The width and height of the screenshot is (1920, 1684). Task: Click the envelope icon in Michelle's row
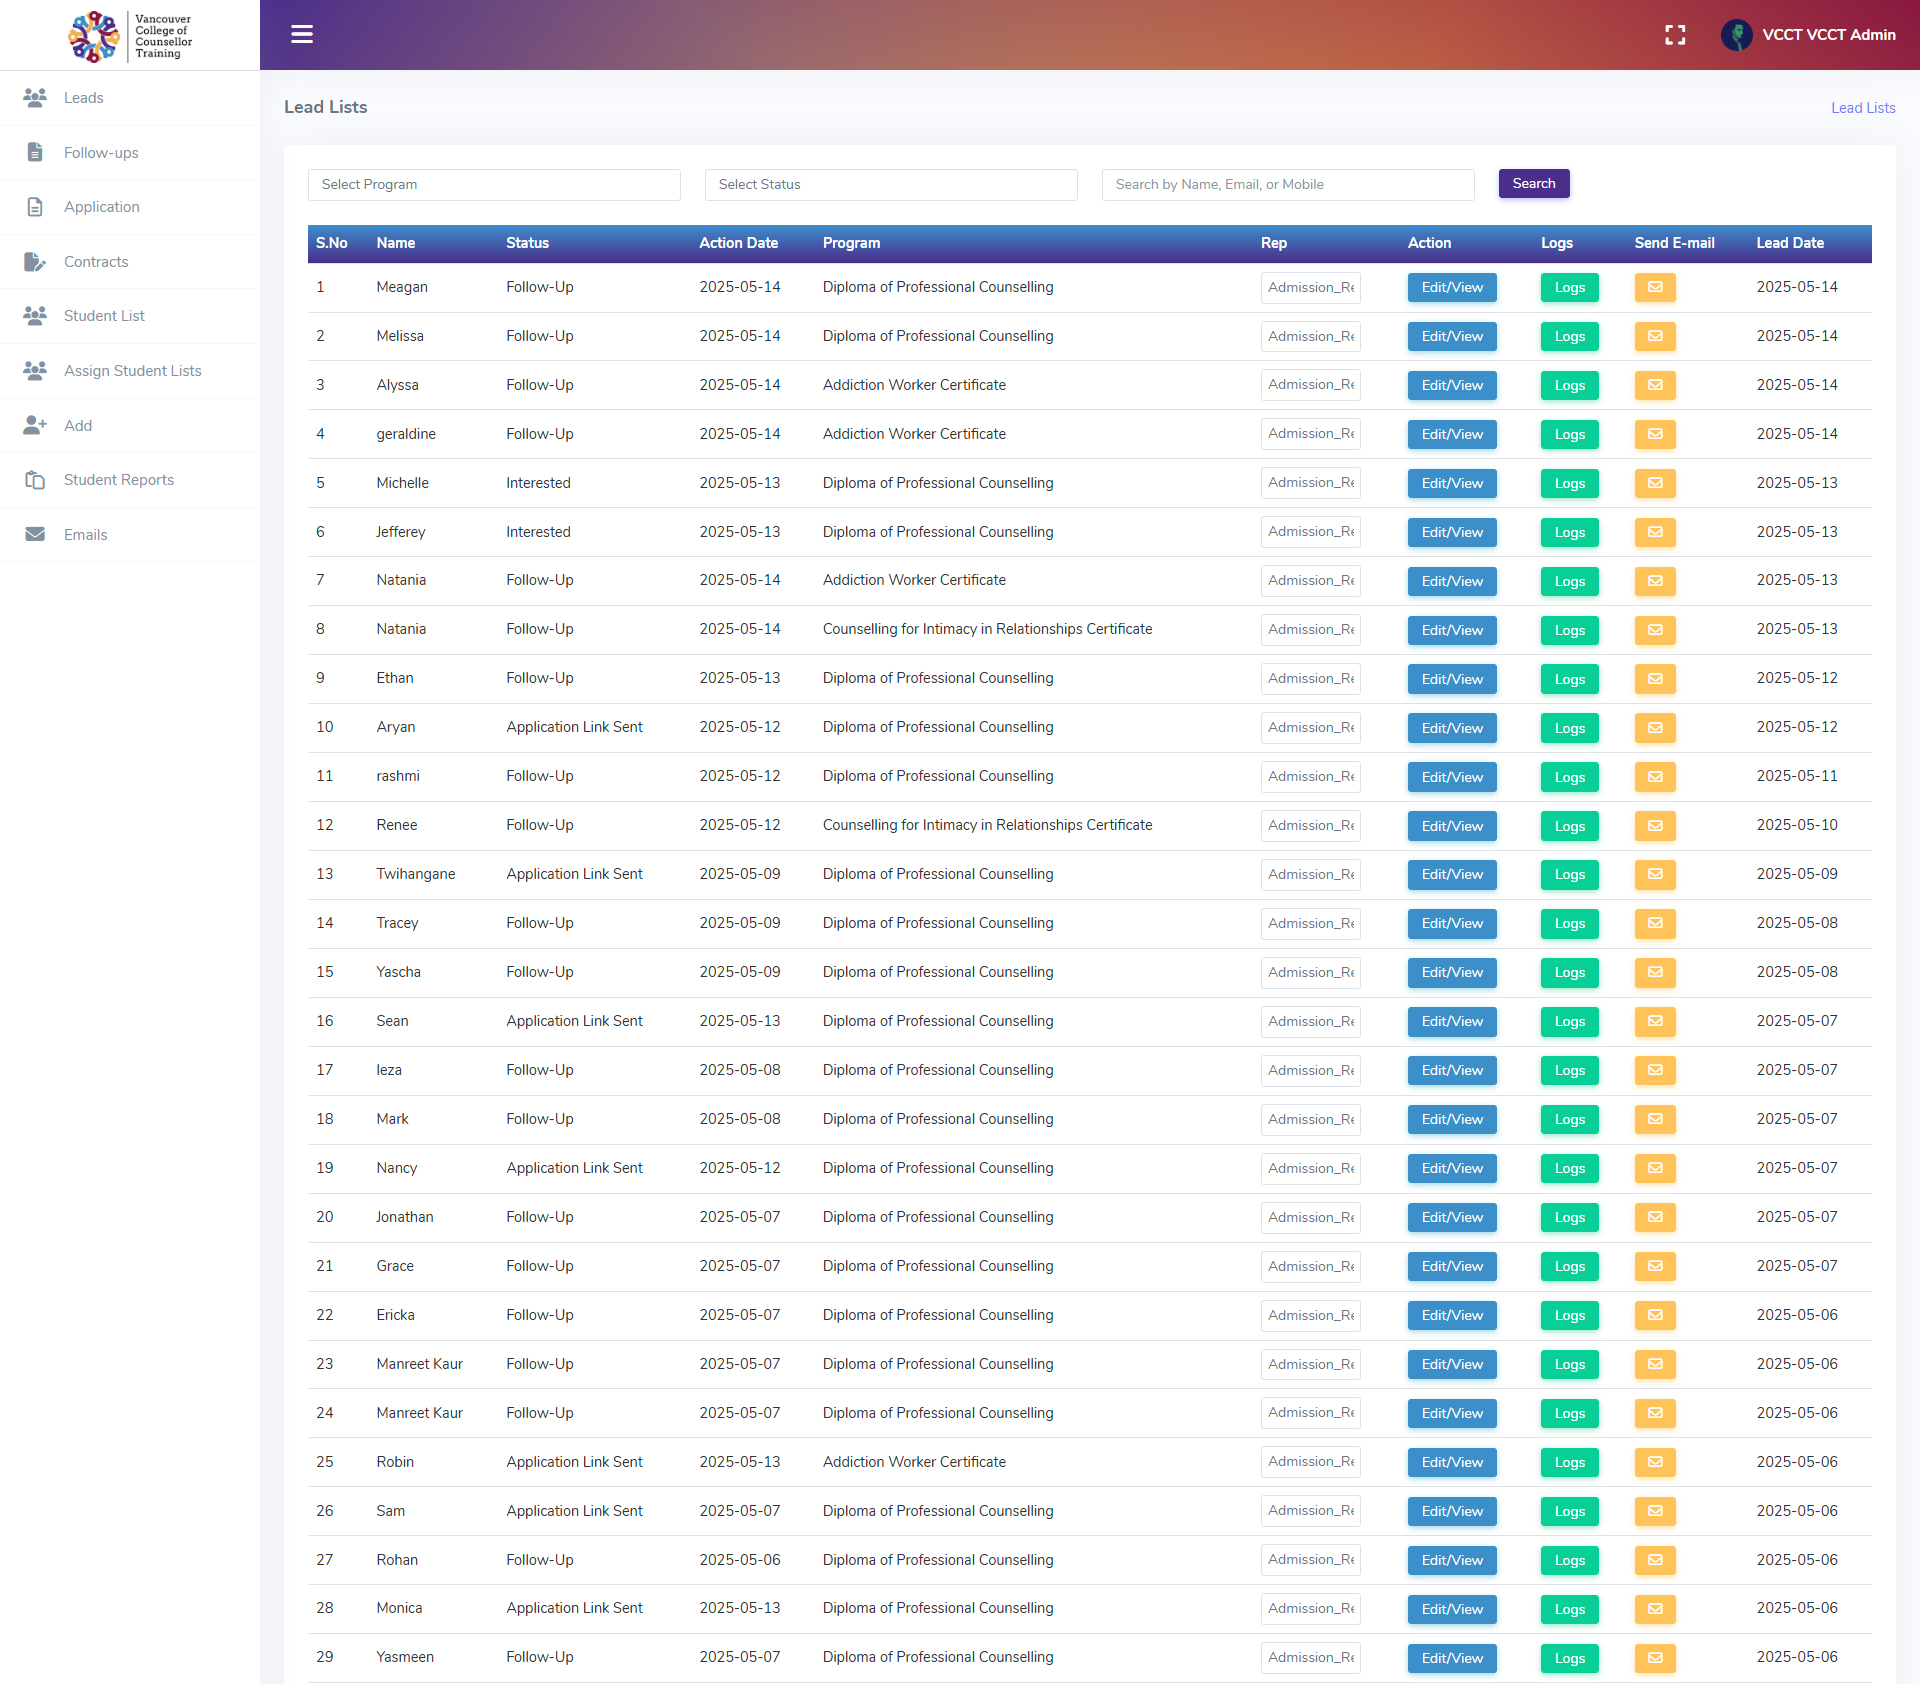pyautogui.click(x=1655, y=484)
